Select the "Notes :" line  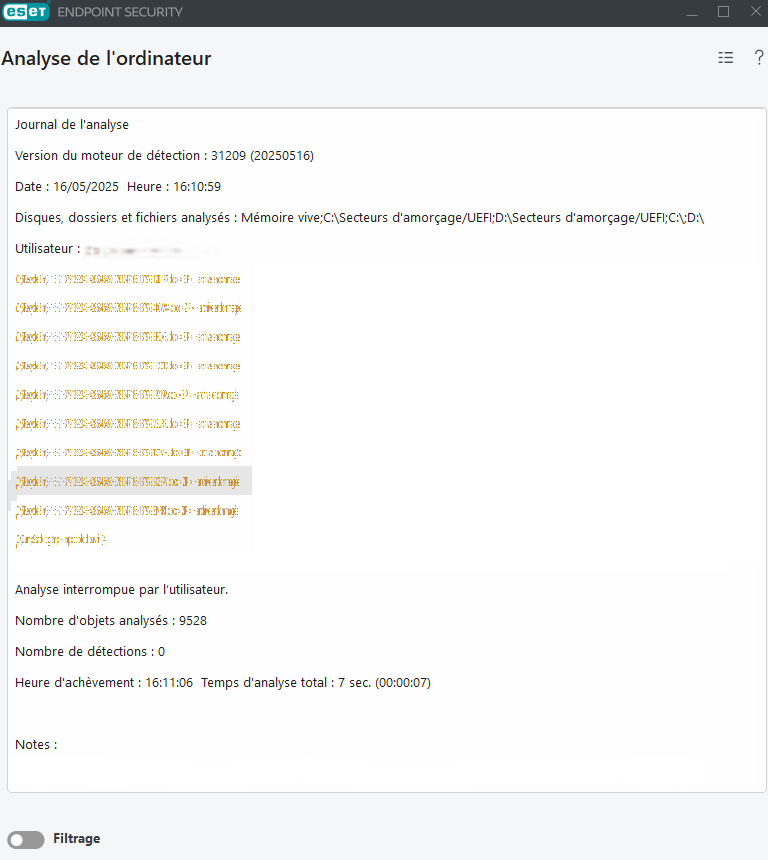tap(36, 744)
